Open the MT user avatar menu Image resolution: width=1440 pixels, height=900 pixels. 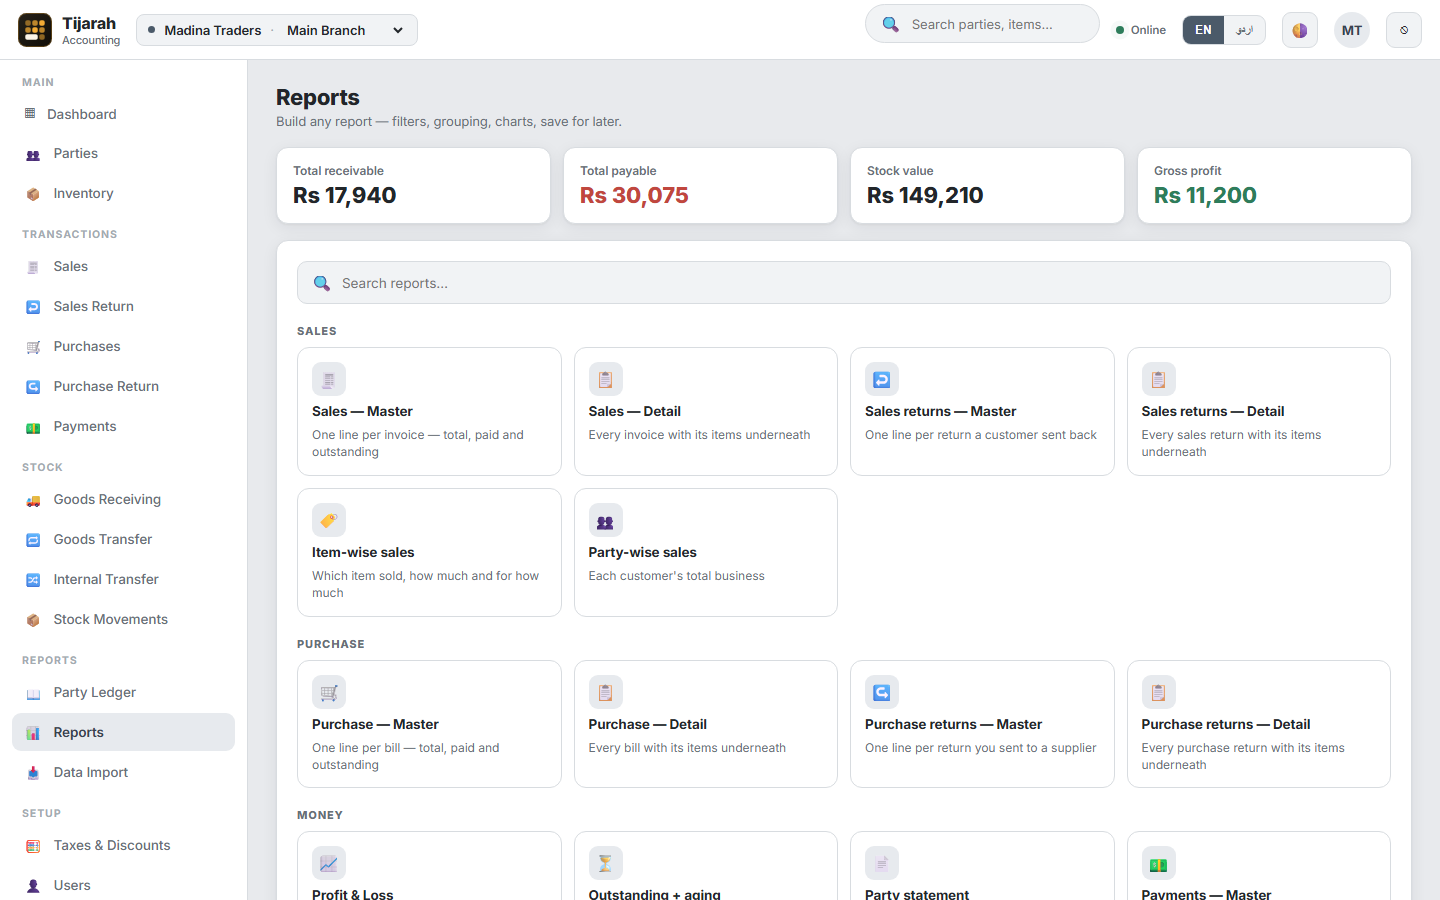point(1352,30)
